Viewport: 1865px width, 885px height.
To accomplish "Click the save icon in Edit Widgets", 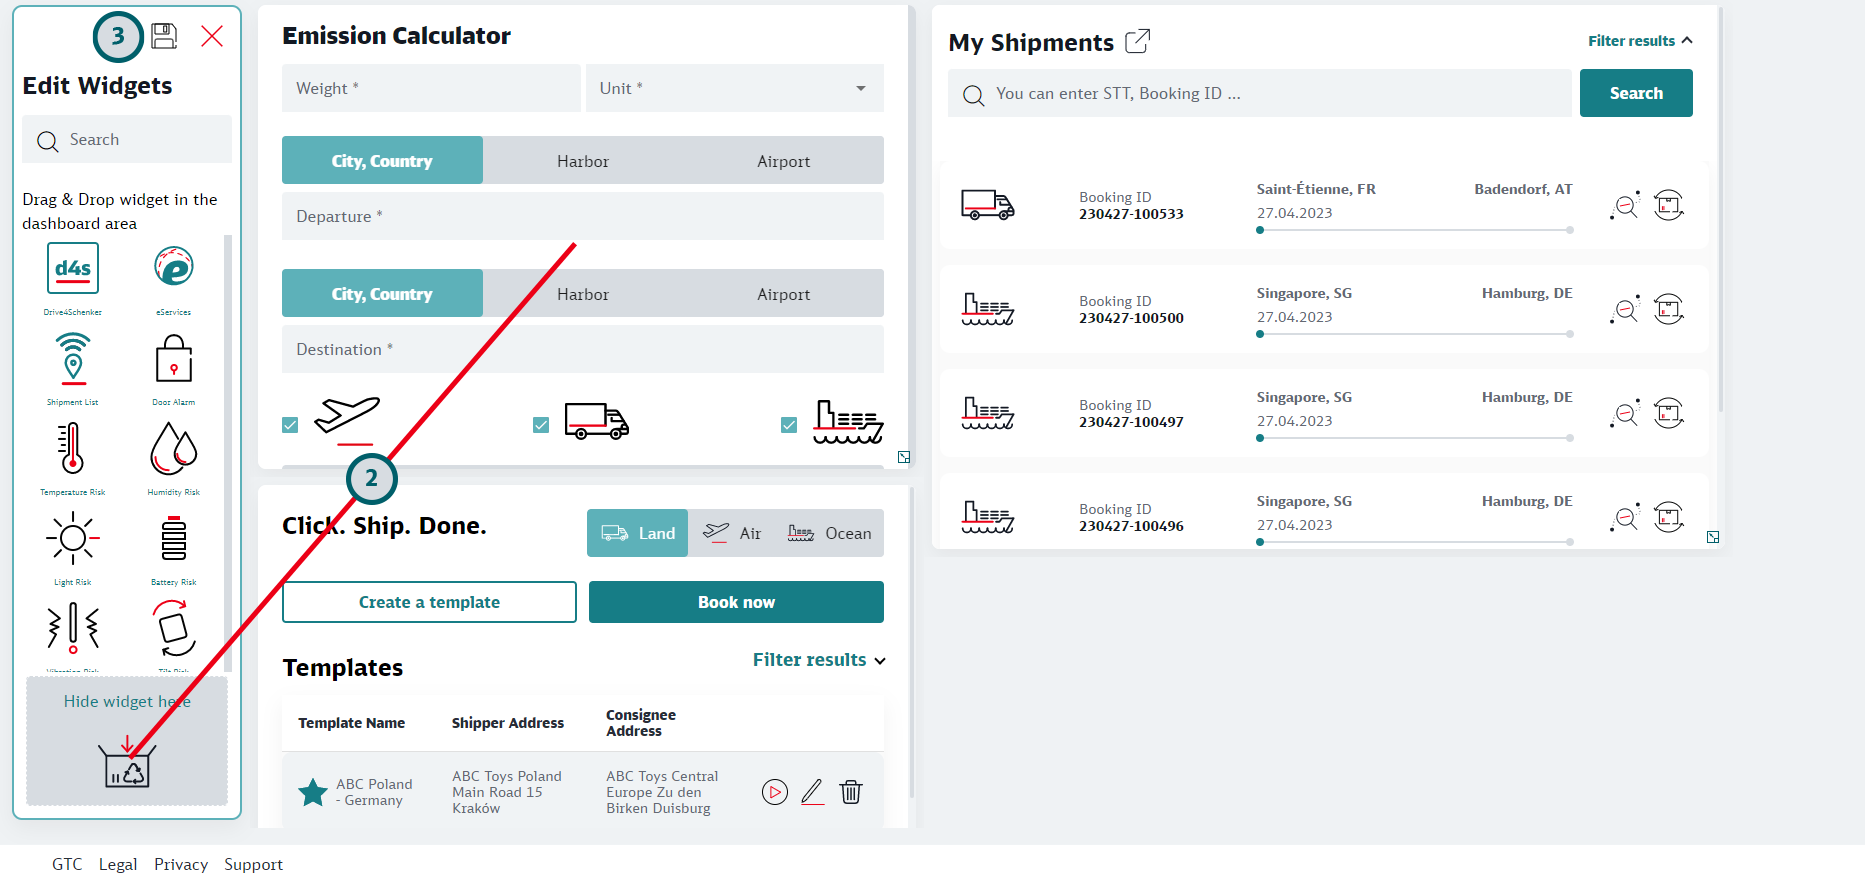I will [x=164, y=37].
